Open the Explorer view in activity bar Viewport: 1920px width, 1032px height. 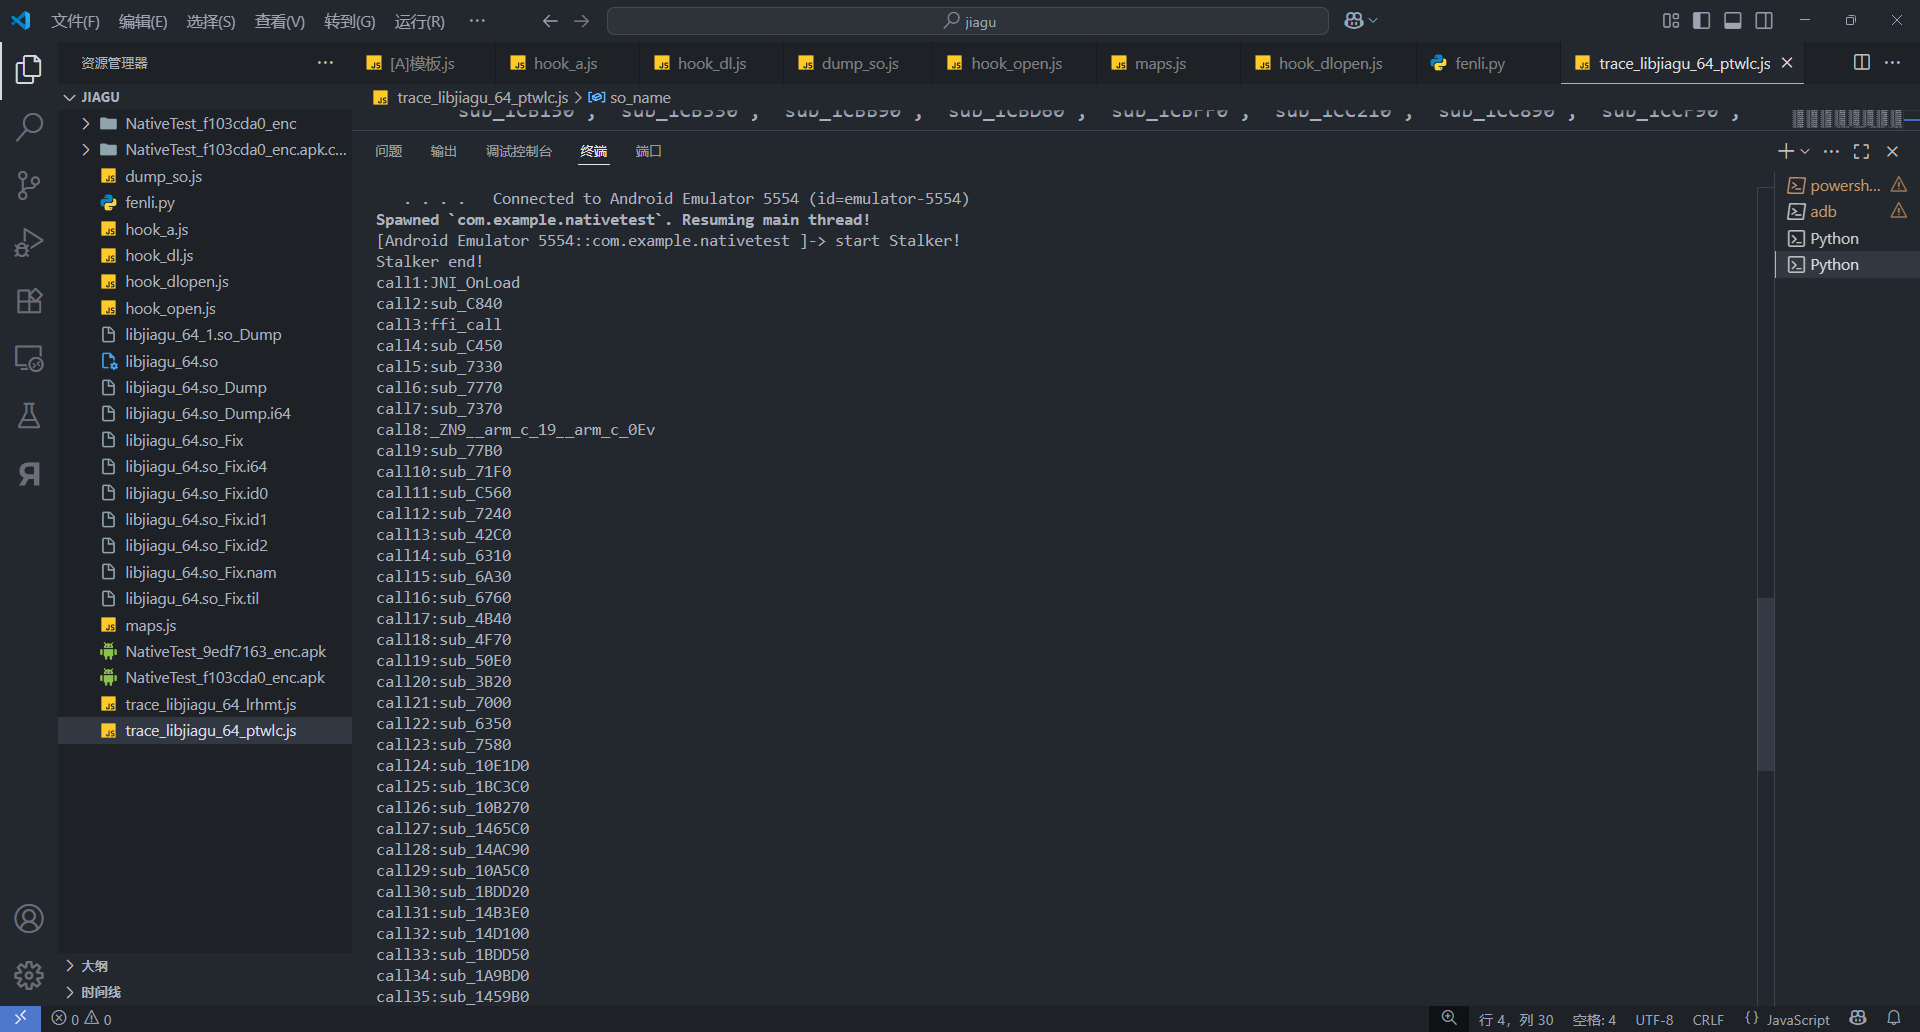click(29, 69)
